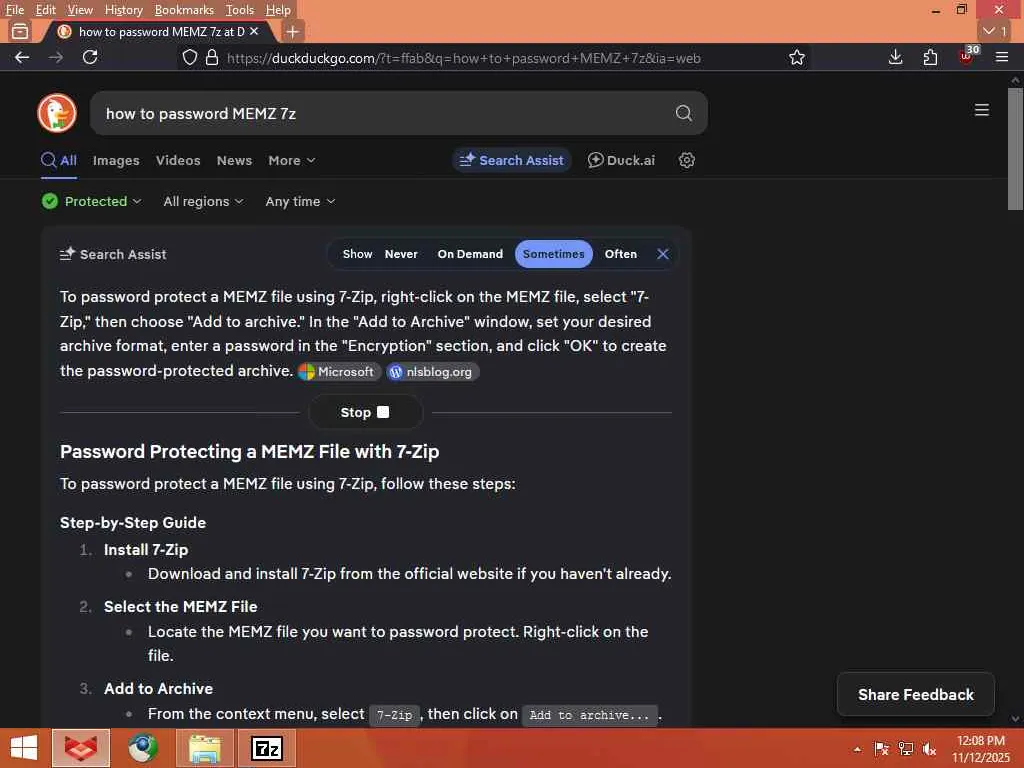Viewport: 1024px width, 768px height.
Task: Click the network tray icon
Action: coord(906,749)
